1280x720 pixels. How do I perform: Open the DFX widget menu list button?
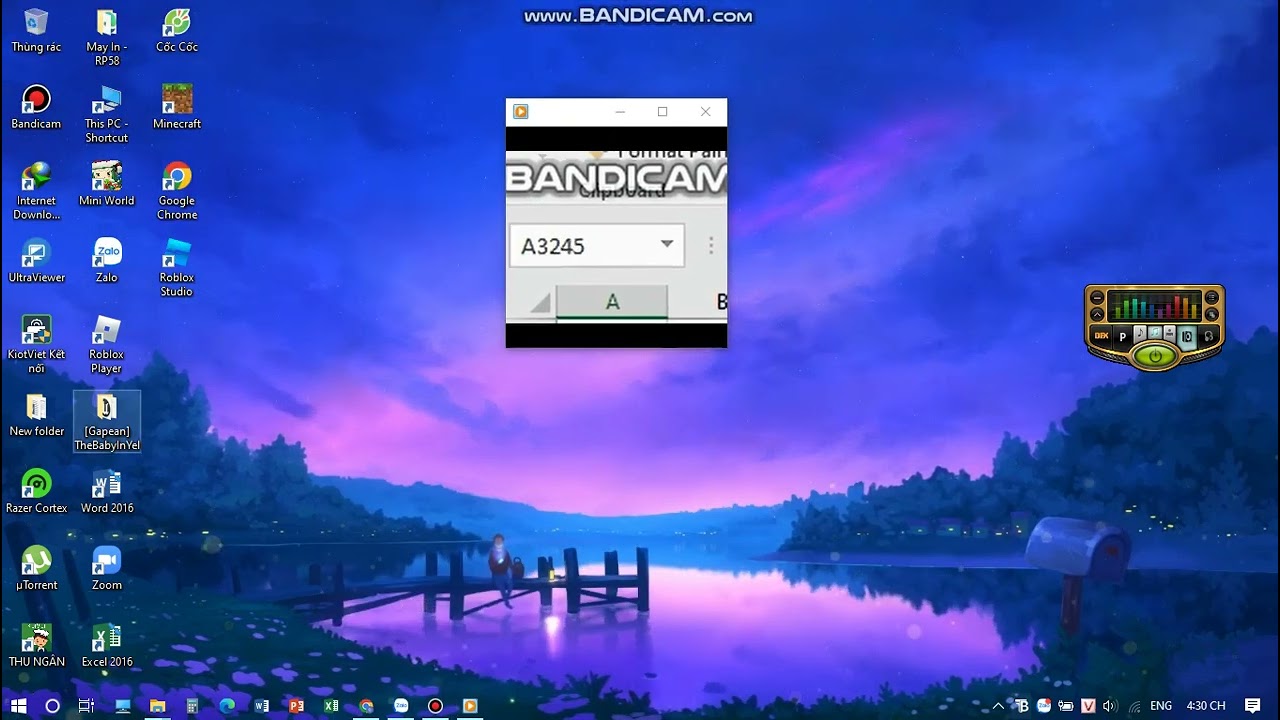click(x=1212, y=298)
